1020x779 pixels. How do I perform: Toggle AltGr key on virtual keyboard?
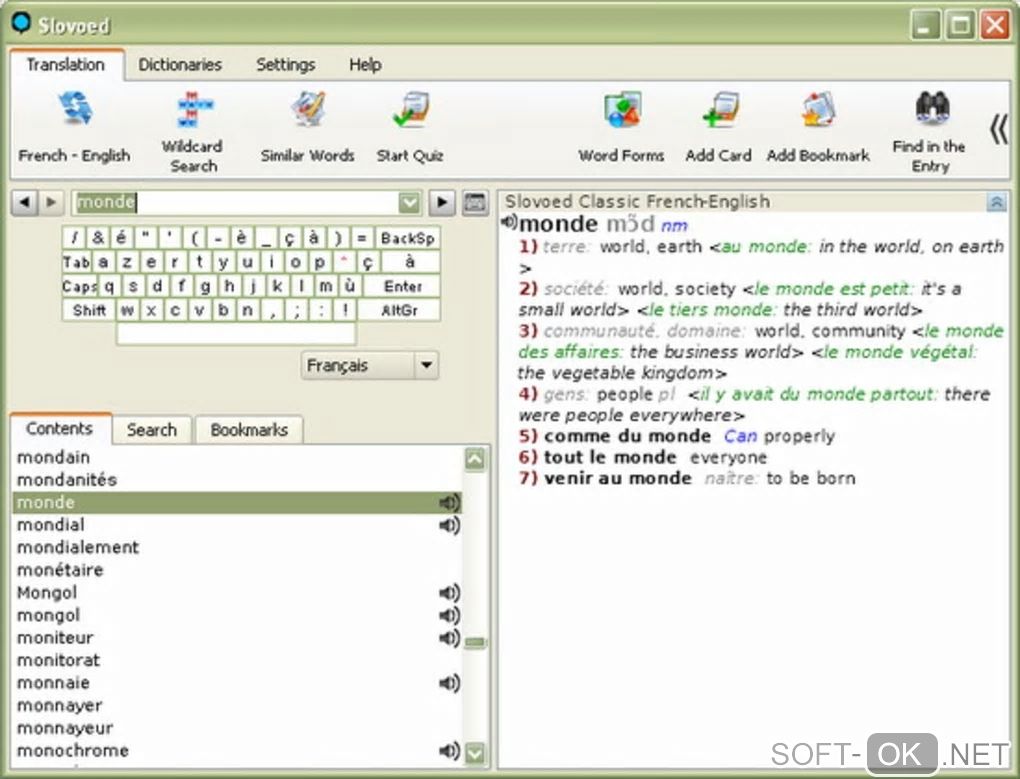pyautogui.click(x=399, y=310)
